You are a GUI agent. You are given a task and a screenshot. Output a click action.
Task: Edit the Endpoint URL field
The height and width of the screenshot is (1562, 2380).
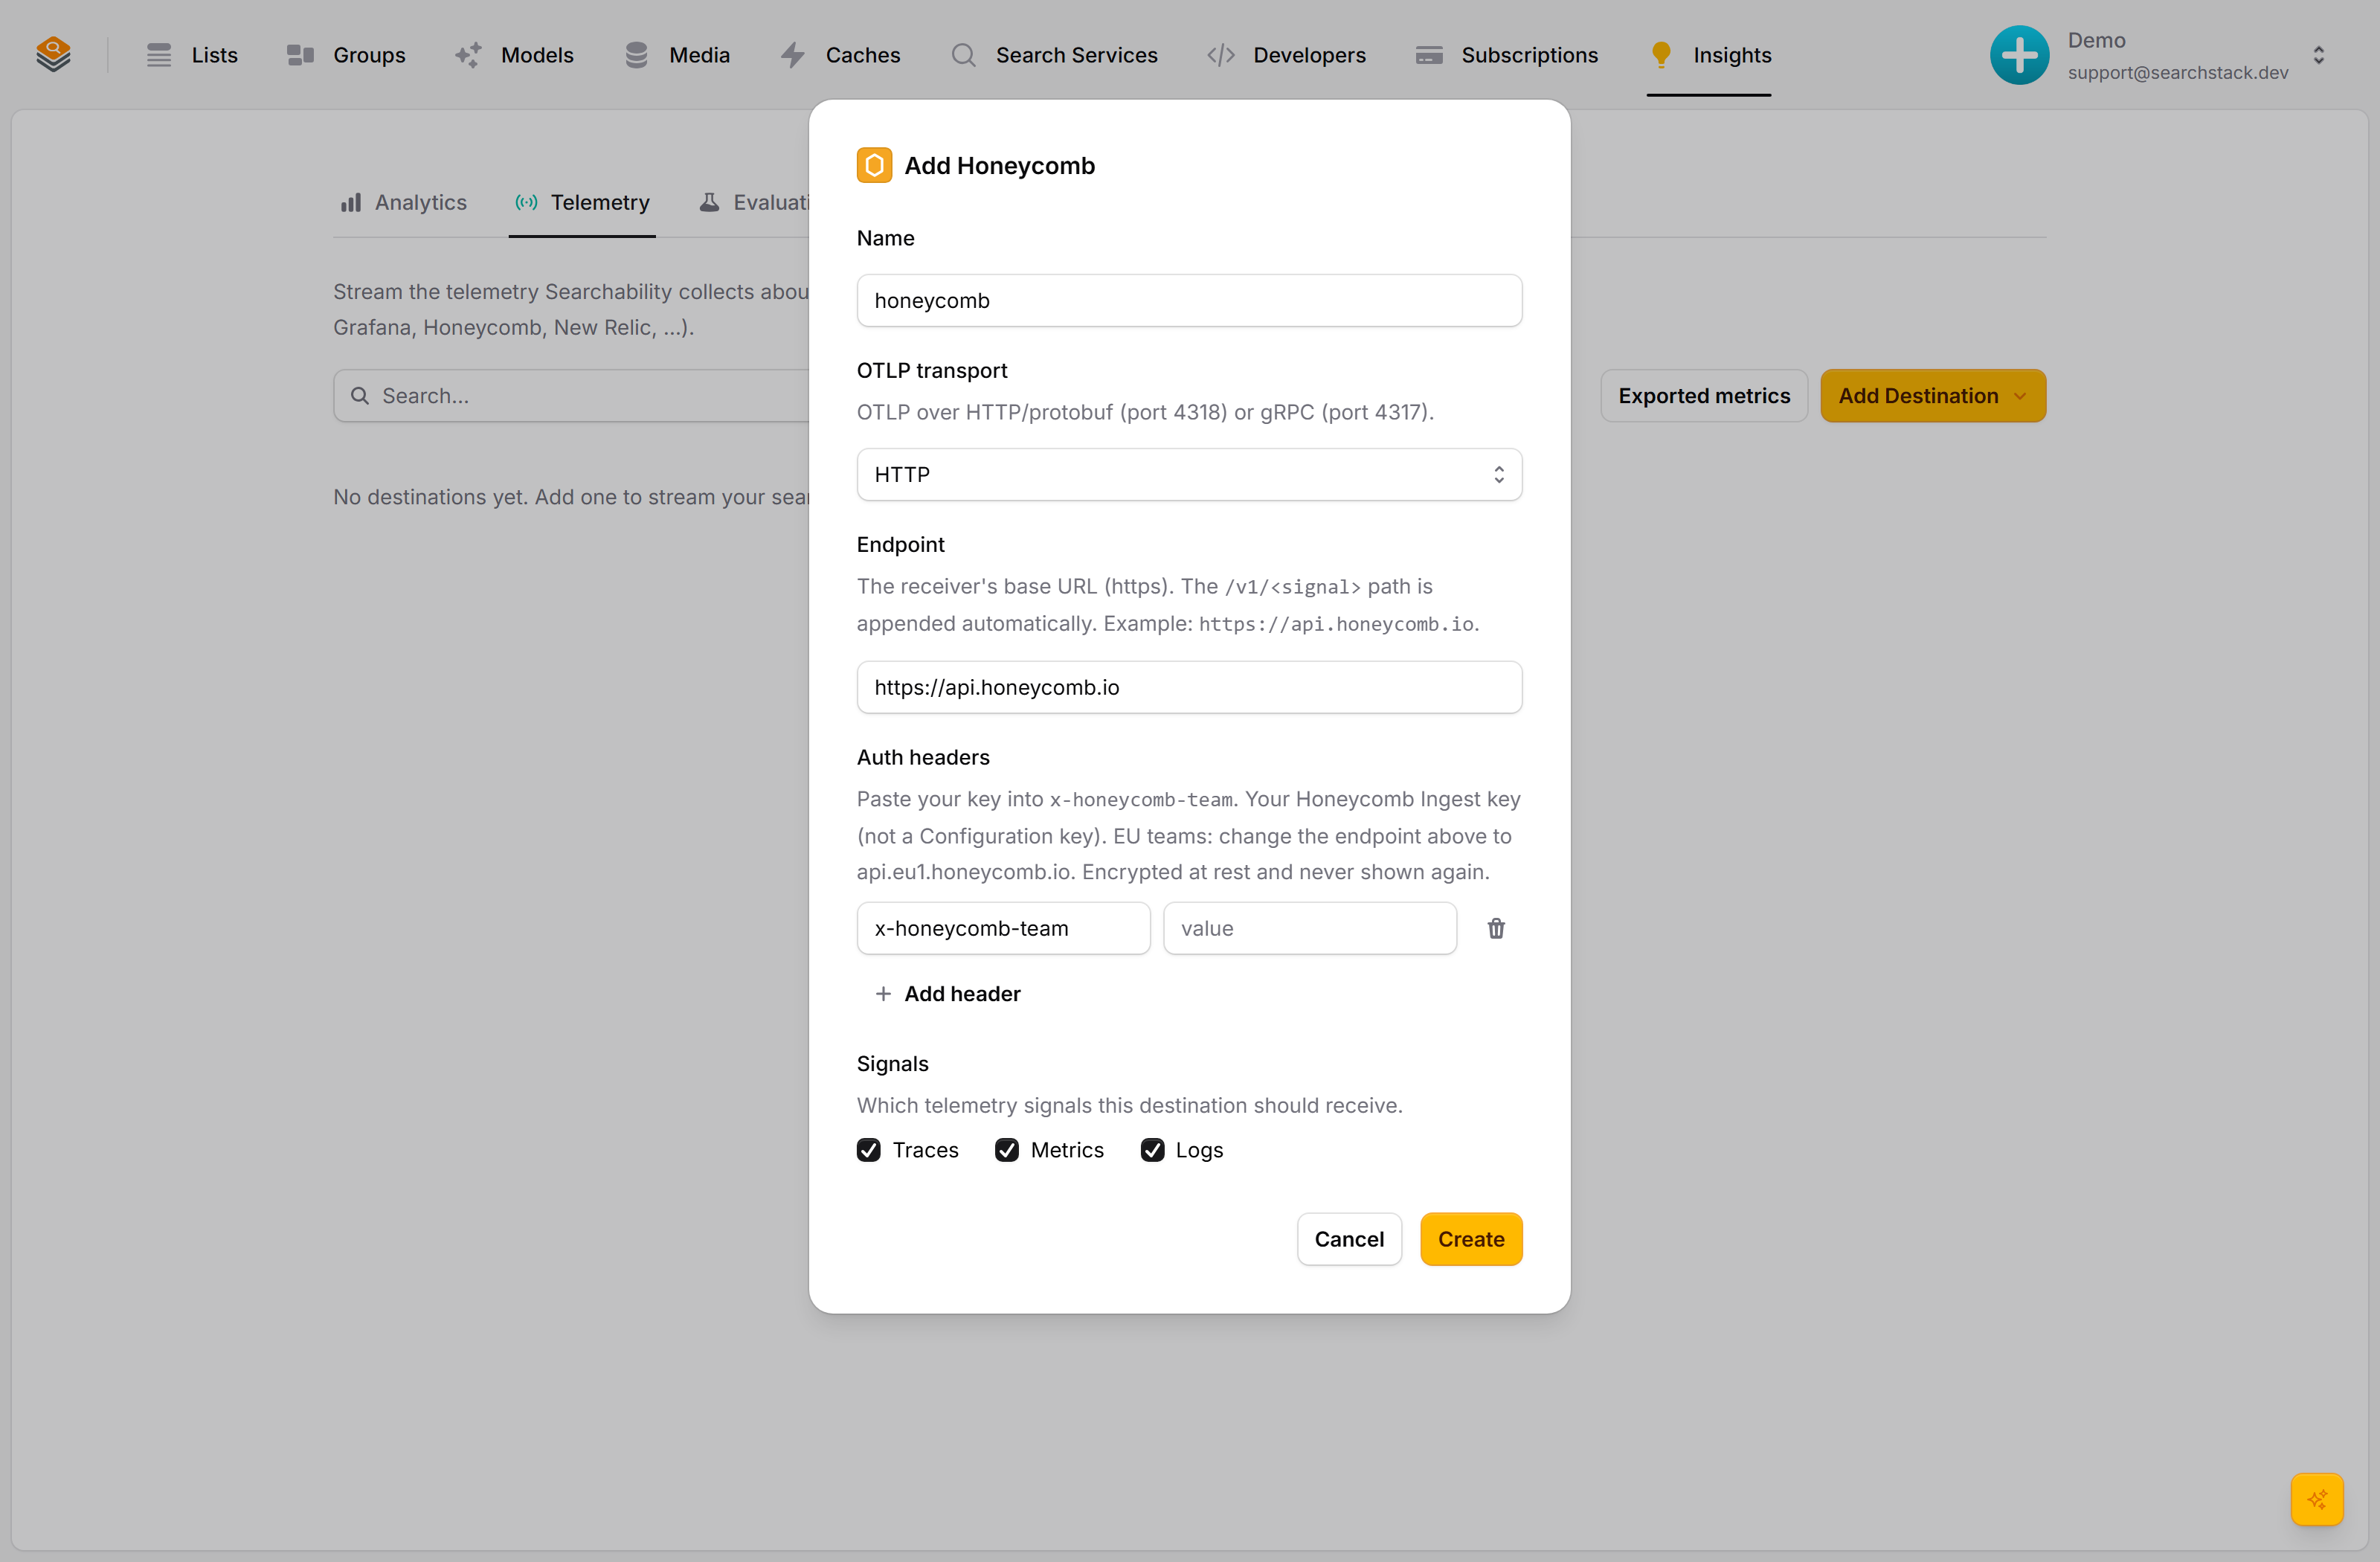click(x=1189, y=687)
